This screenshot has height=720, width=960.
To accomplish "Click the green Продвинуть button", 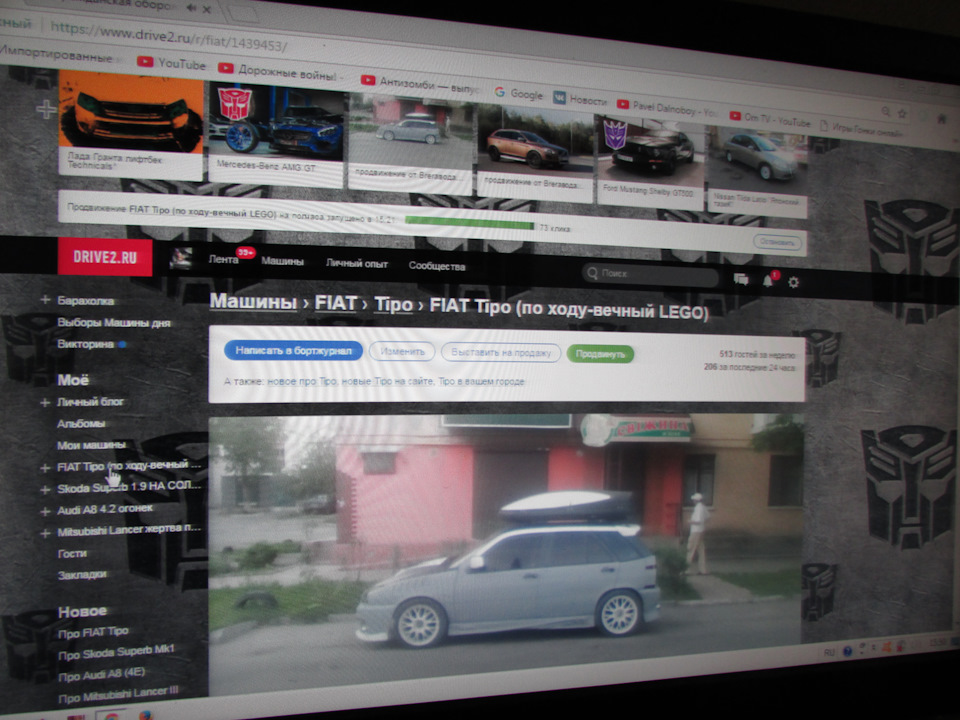I will coord(600,354).
